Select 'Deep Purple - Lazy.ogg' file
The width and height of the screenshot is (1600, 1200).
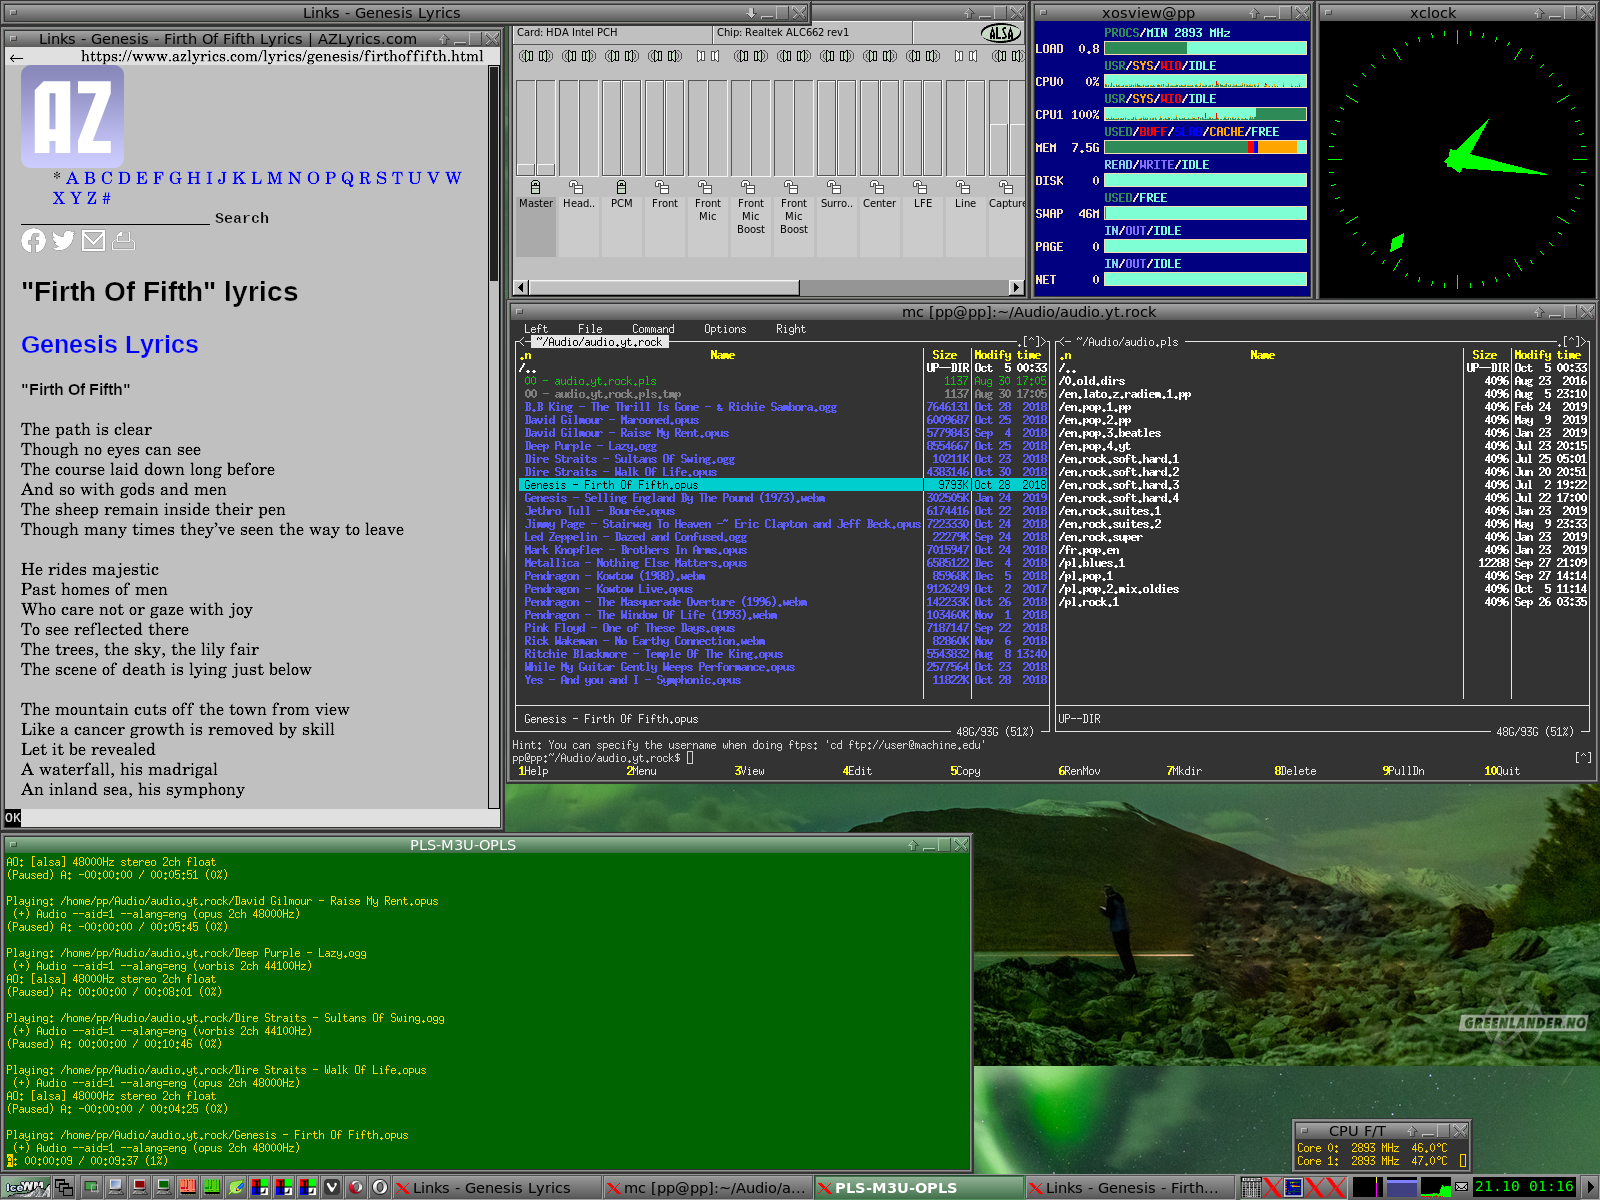pos(720,446)
